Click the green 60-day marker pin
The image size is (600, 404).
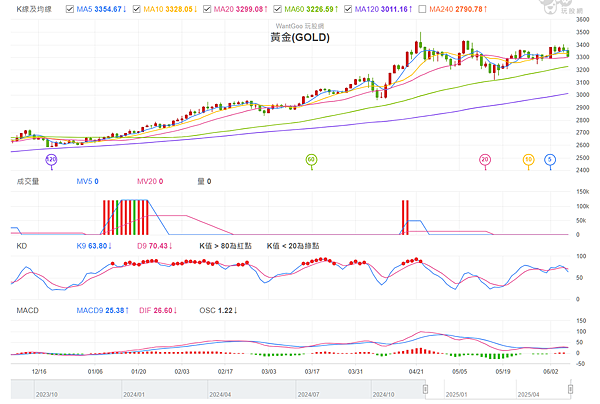point(311,160)
